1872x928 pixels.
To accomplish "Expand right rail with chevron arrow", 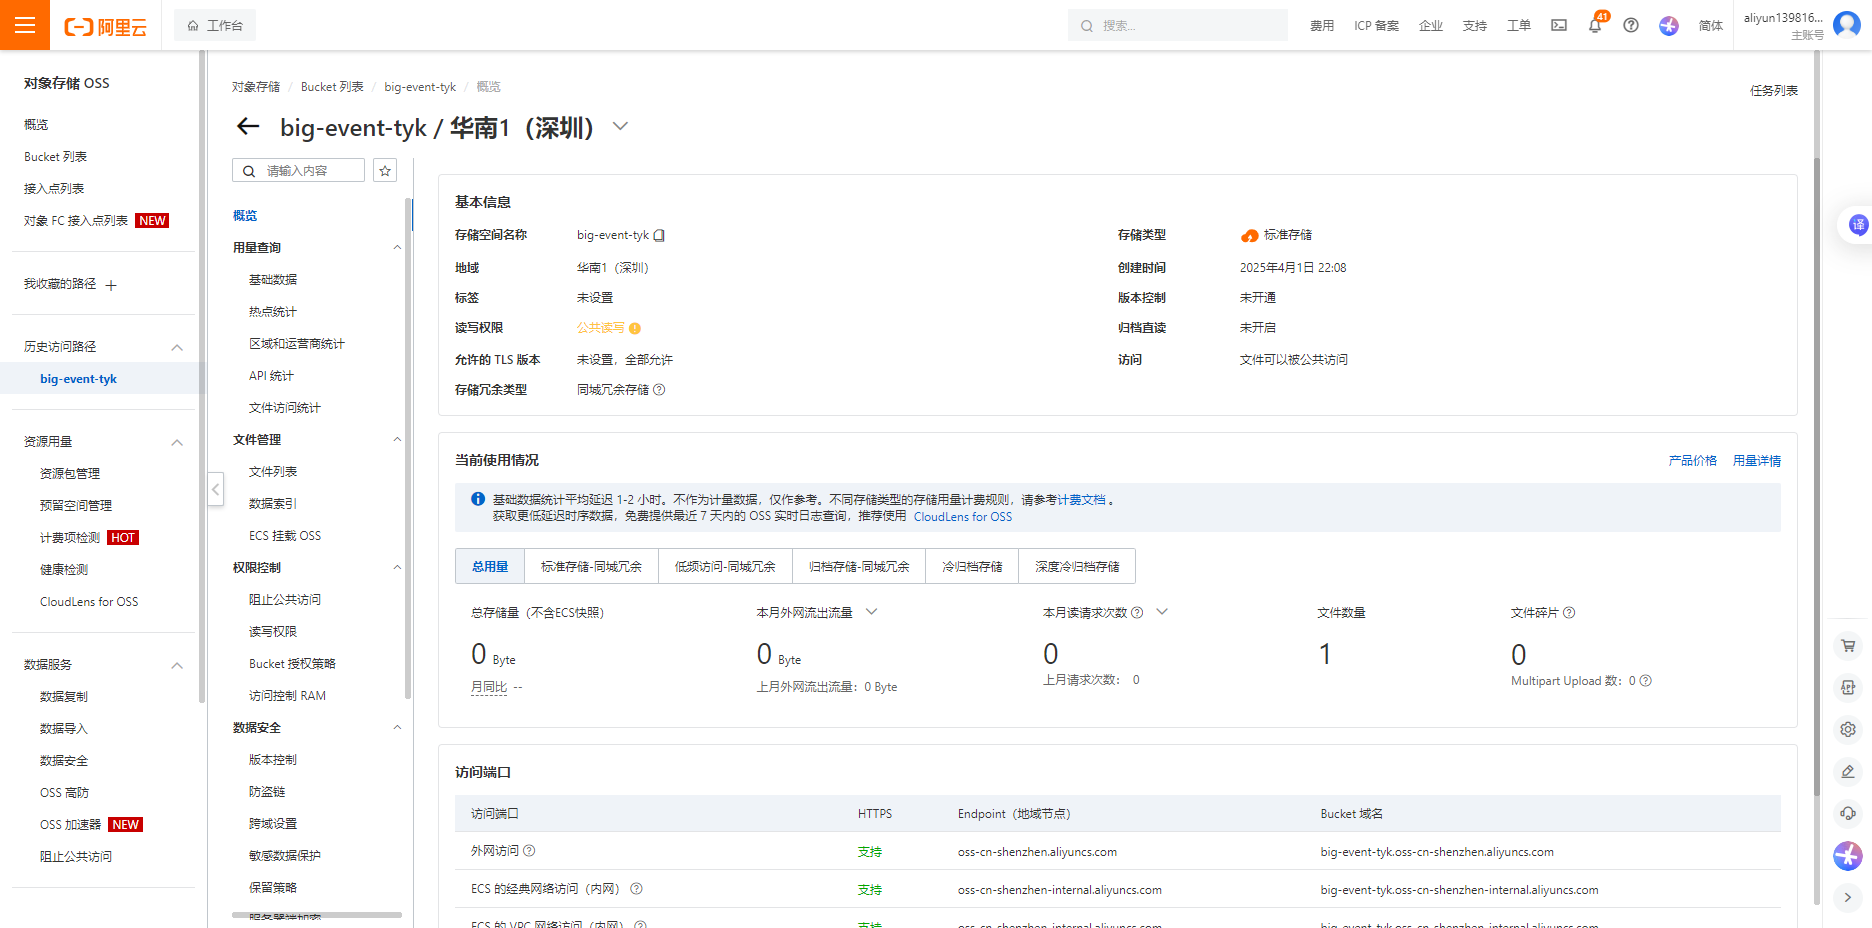I will (x=1848, y=898).
